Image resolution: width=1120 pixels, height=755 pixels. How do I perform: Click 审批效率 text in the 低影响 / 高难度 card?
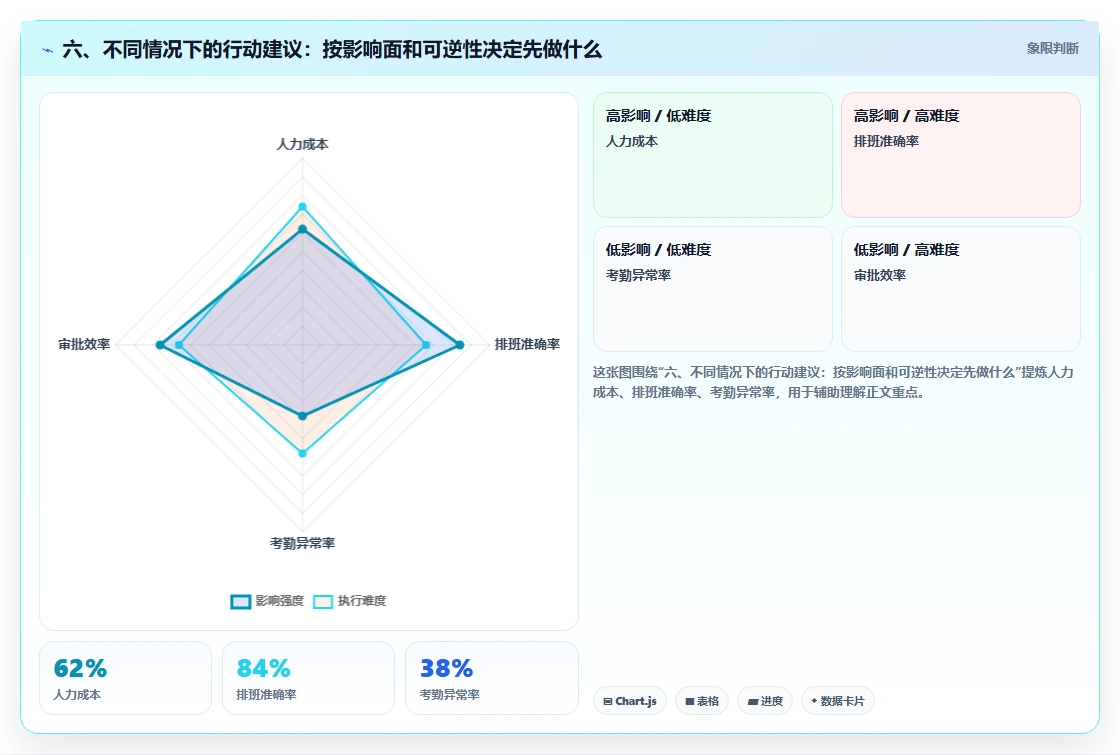(879, 275)
